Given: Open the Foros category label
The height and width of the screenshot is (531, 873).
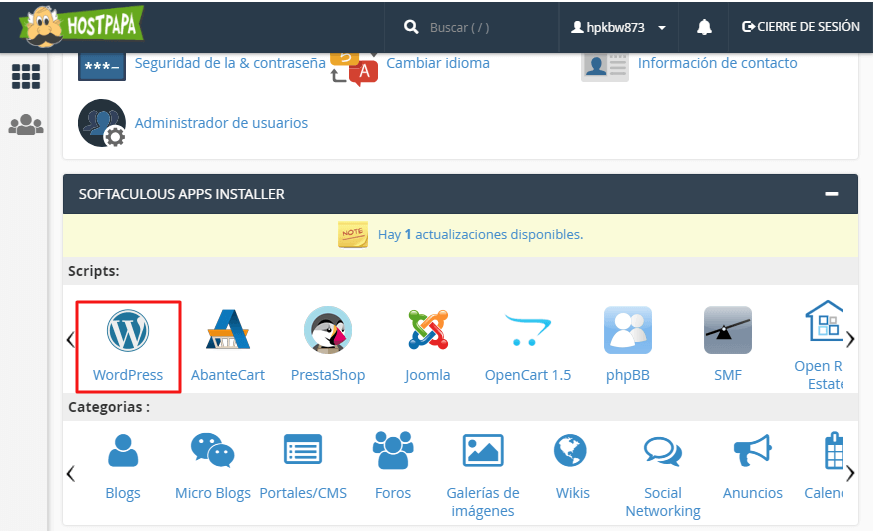Looking at the screenshot, I should [393, 493].
